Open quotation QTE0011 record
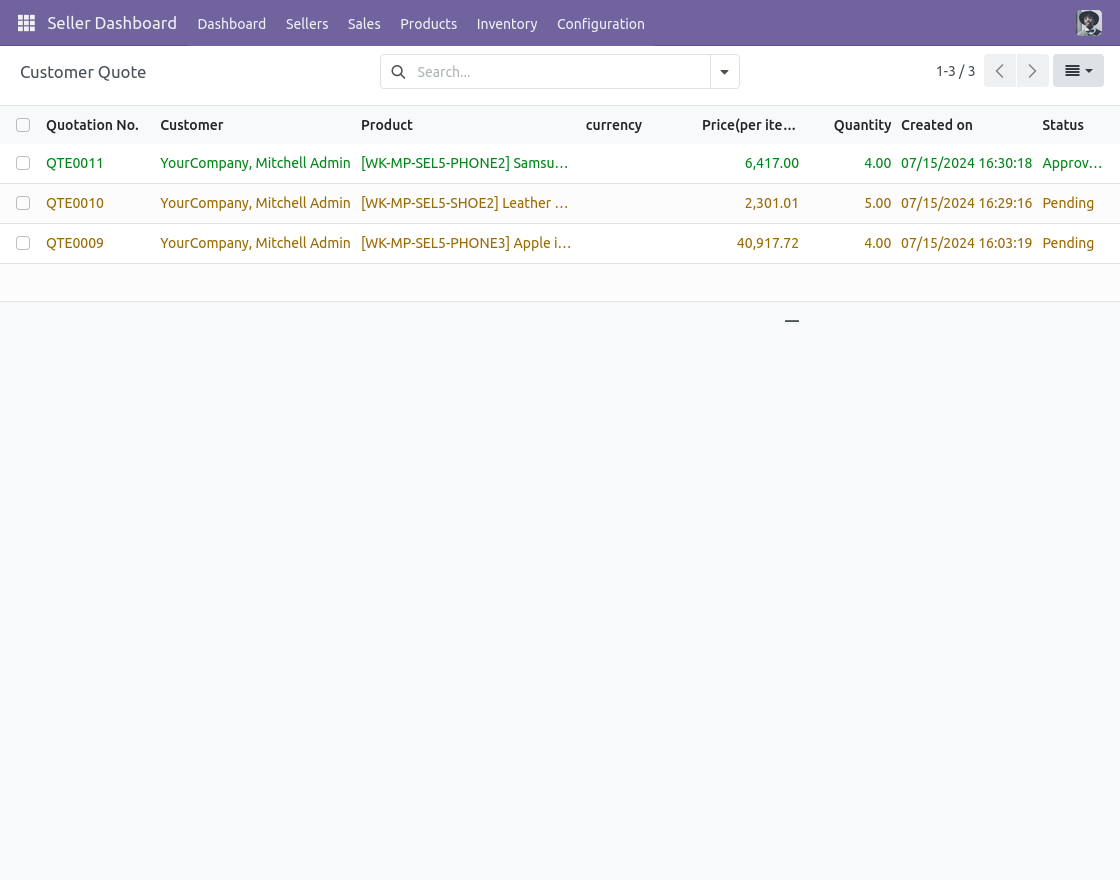This screenshot has width=1120, height=880. (x=75, y=163)
